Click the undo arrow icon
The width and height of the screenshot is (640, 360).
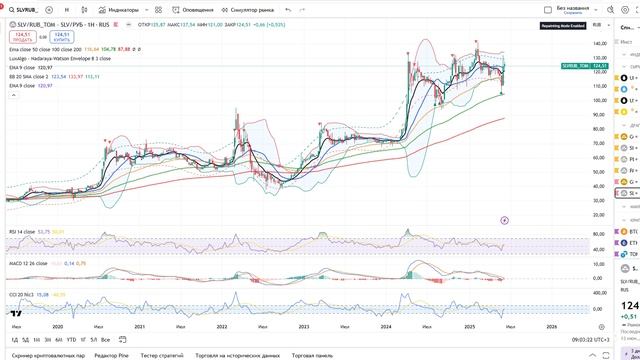click(288, 10)
